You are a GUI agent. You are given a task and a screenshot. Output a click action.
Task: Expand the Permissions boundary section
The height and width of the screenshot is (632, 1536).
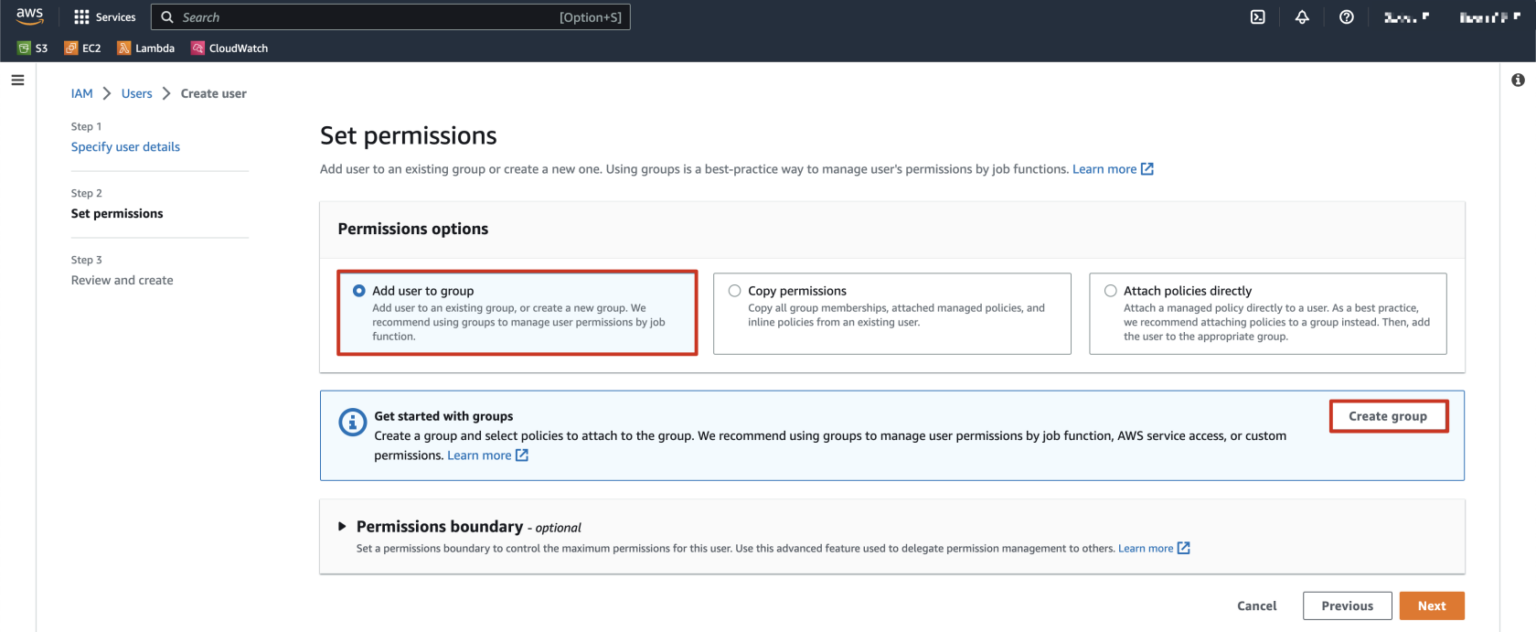(342, 527)
